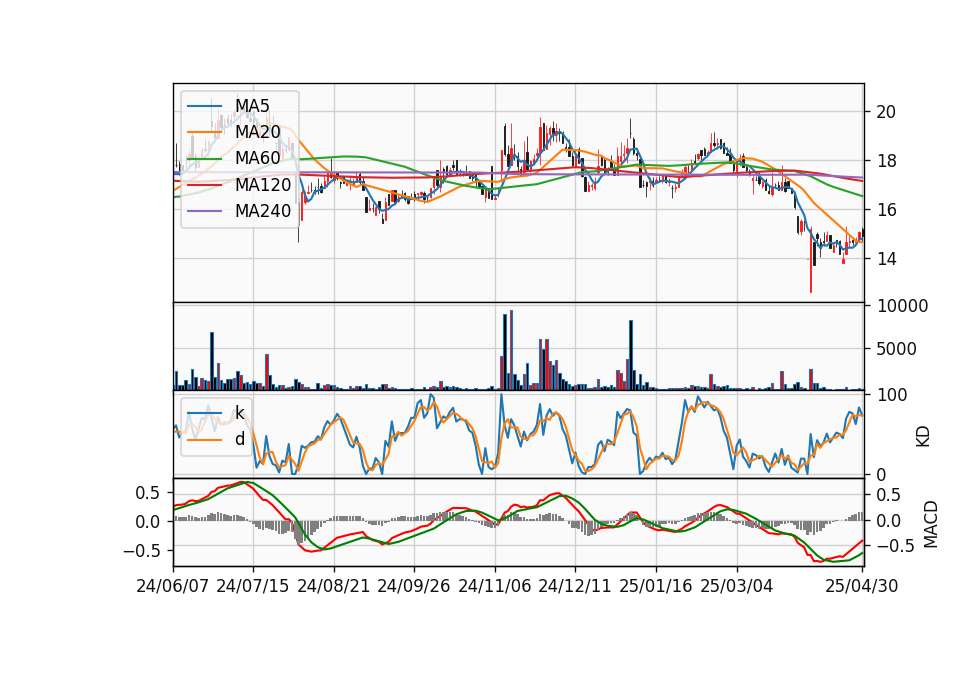Click the KD axis value 100

pos(892,395)
